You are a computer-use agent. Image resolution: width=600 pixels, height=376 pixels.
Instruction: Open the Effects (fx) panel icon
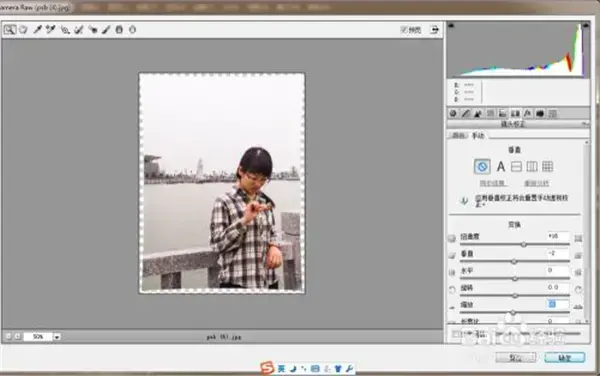pyautogui.click(x=527, y=113)
